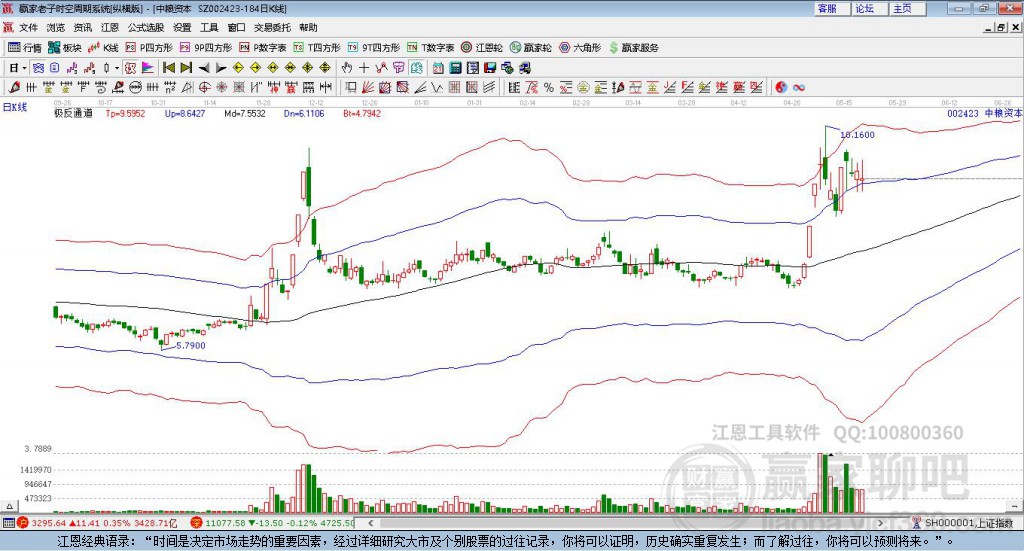Expand the 日 period dropdown arrow
This screenshot has width=1024, height=551.
pos(24,68)
